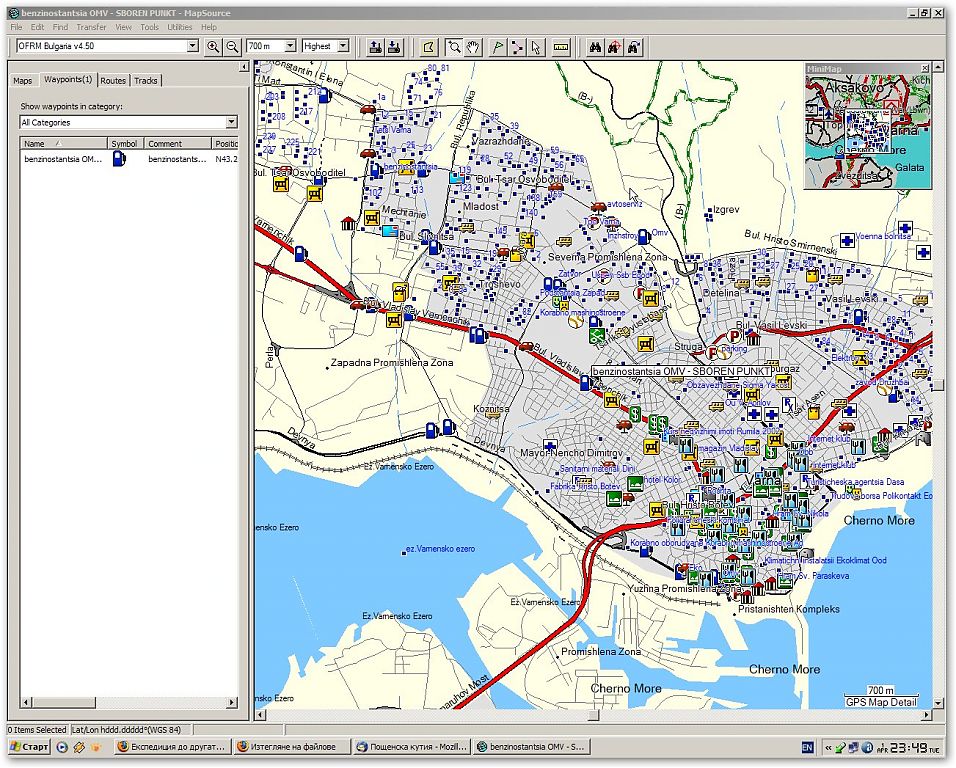Viewport: 956px width, 768px height.
Task: Click the Find Places binoculars icon
Action: pyautogui.click(x=594, y=46)
